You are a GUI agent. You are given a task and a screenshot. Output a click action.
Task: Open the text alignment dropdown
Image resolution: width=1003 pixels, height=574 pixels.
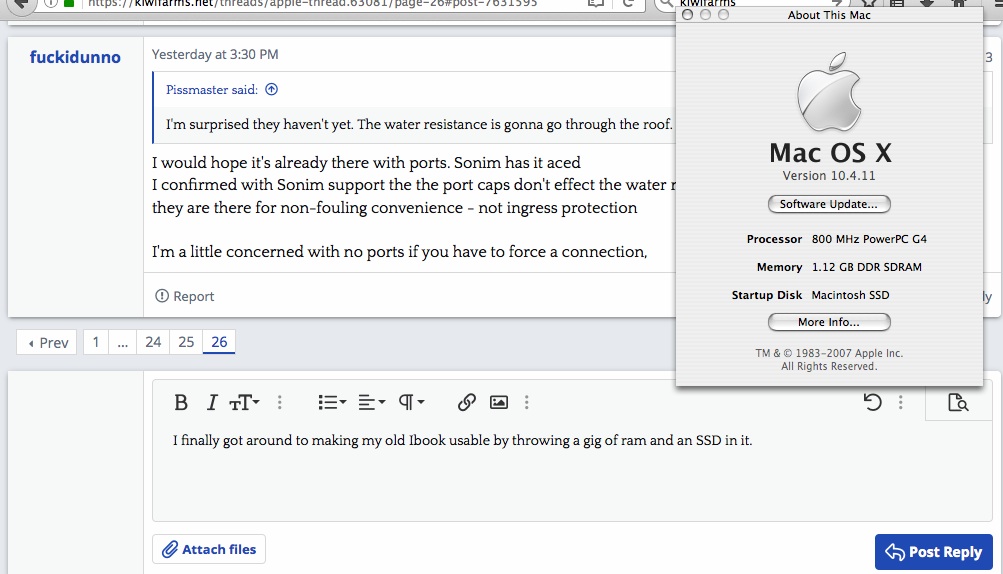click(372, 403)
